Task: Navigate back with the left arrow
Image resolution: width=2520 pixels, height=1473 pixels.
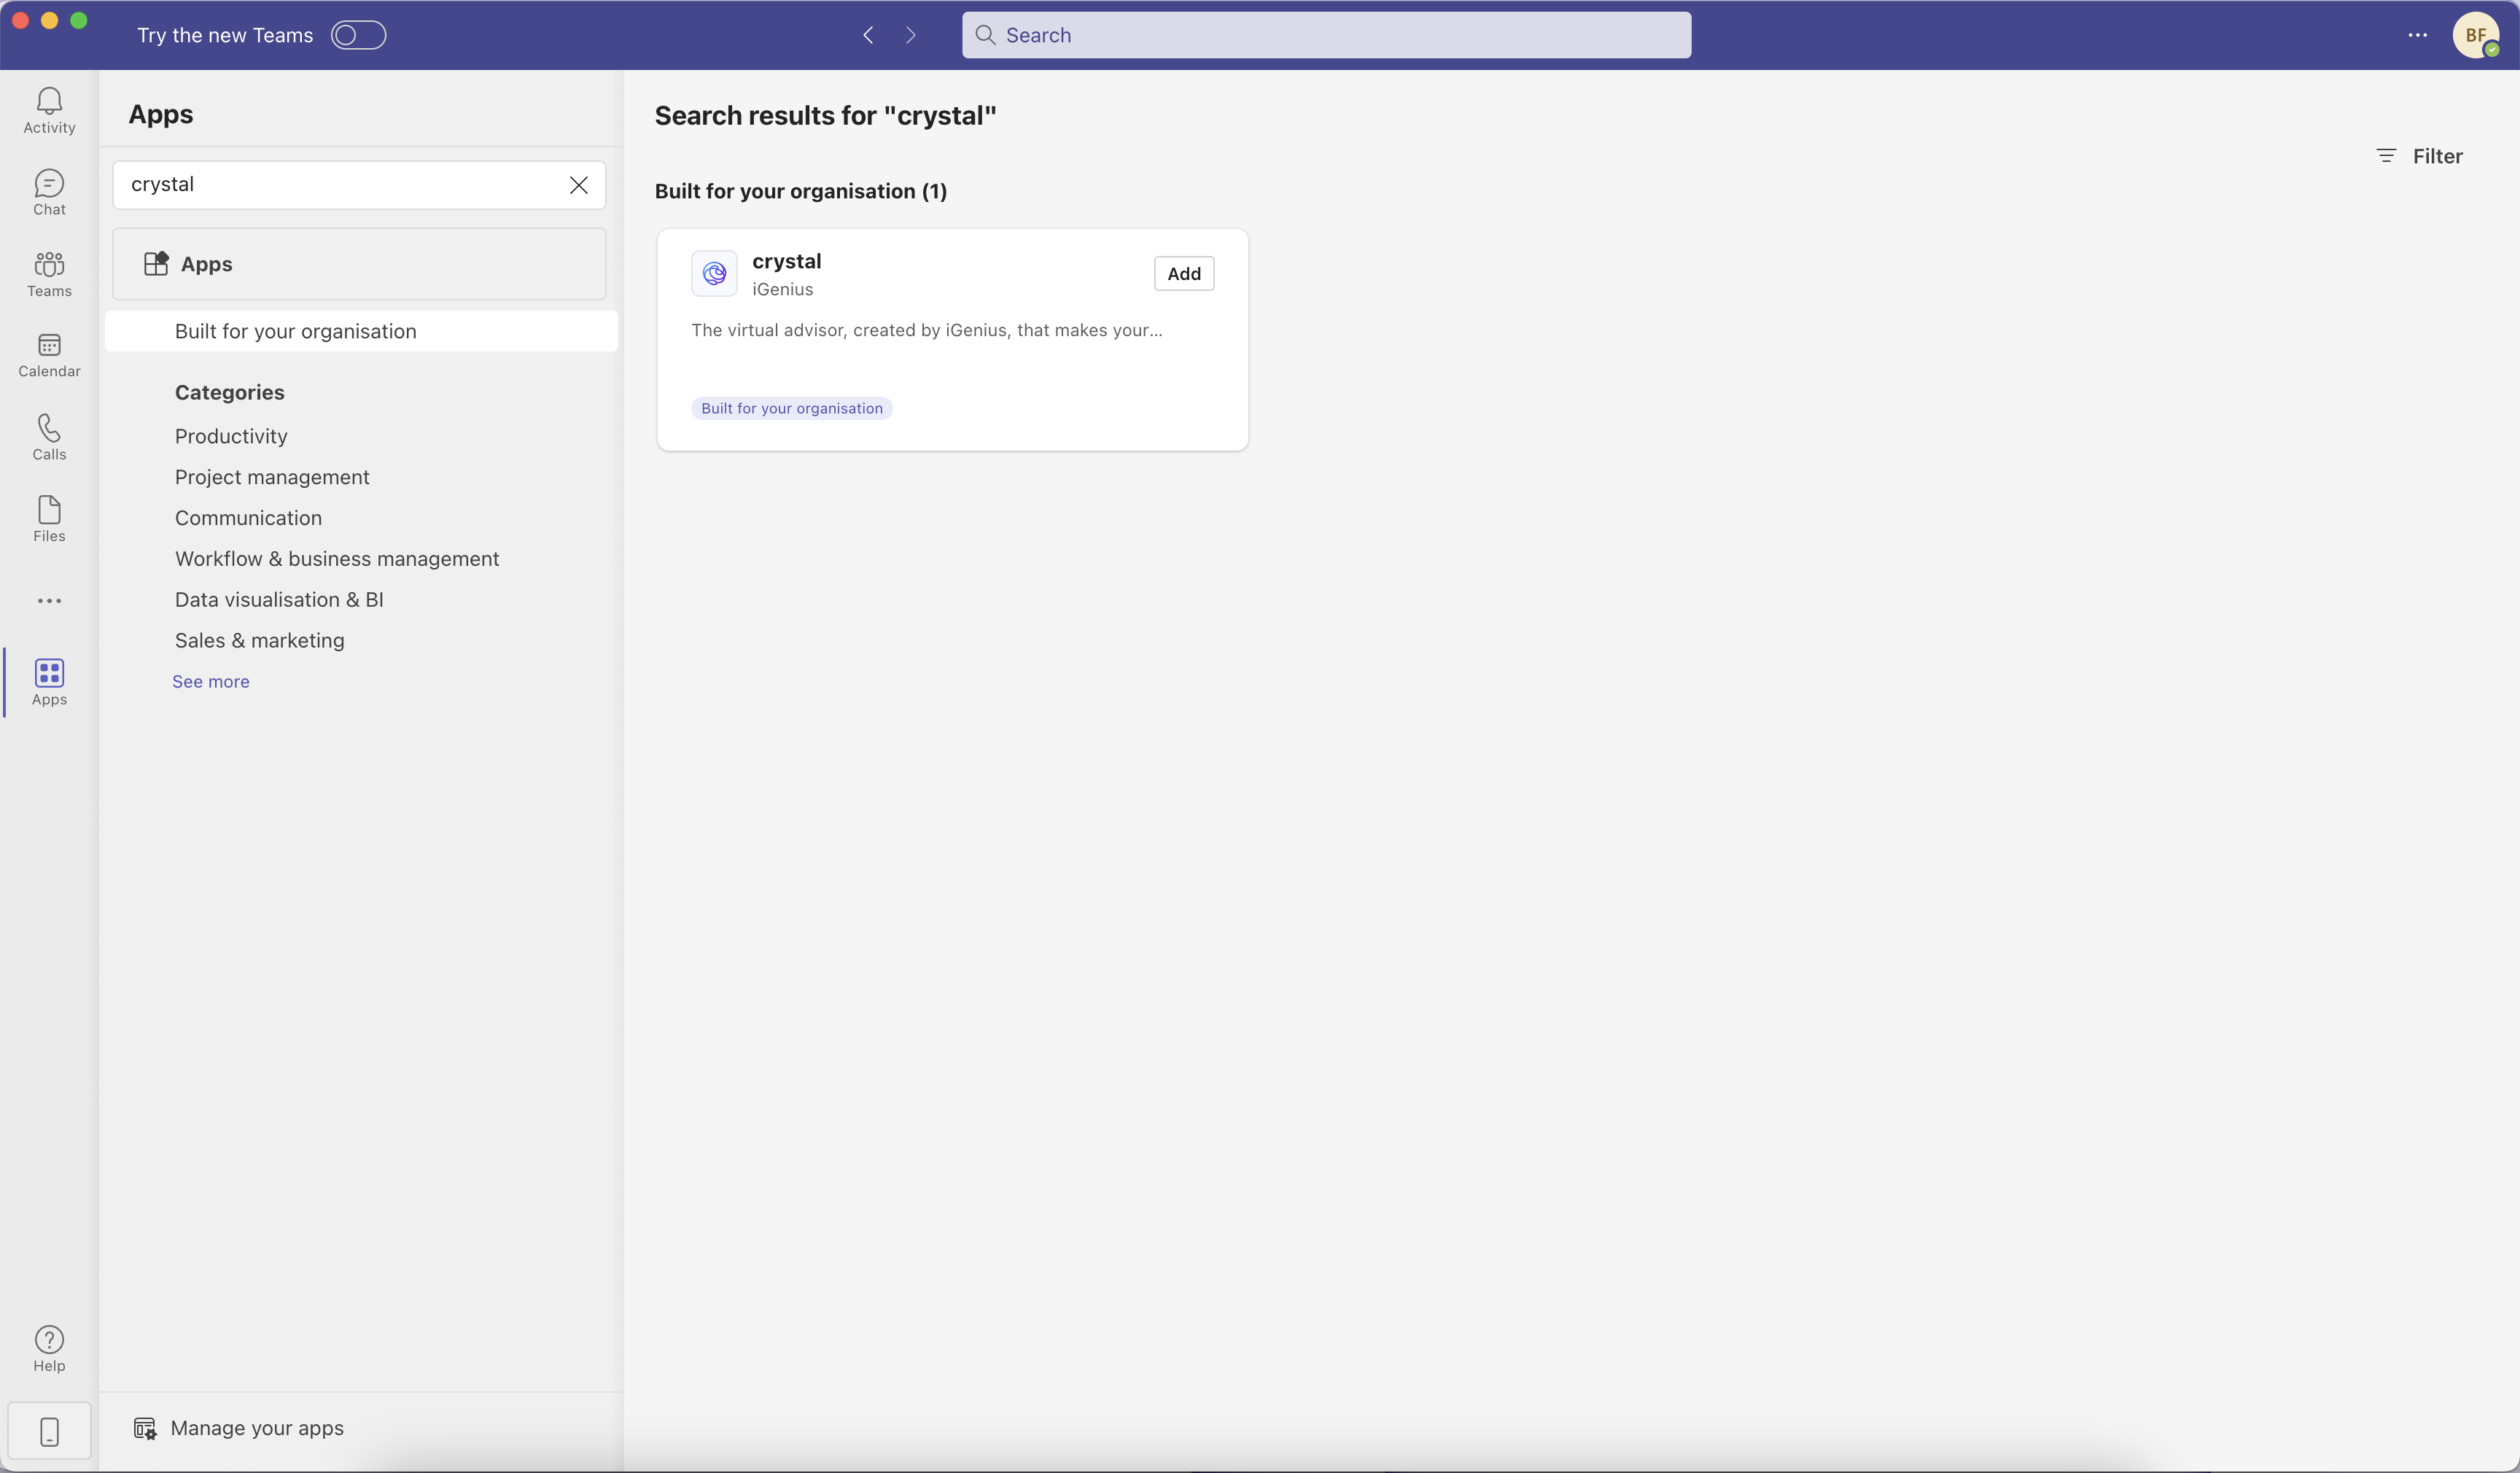Action: pos(868,35)
